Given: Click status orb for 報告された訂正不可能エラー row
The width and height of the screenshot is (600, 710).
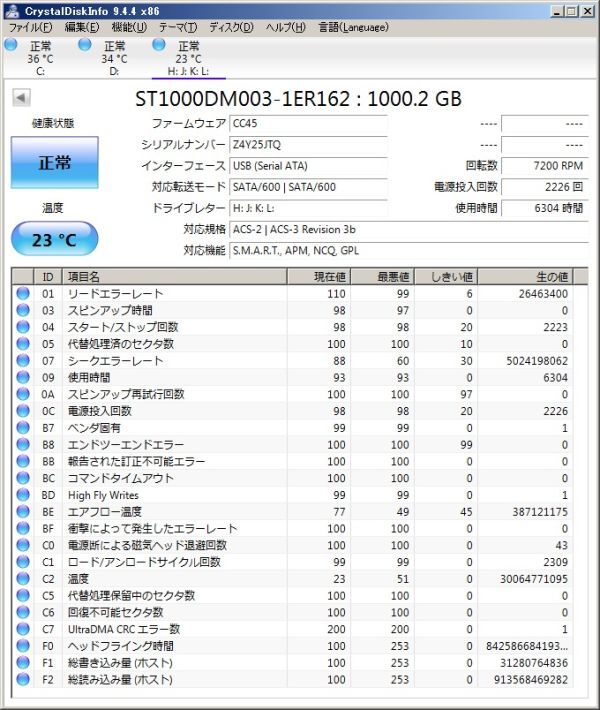Looking at the screenshot, I should [23, 461].
